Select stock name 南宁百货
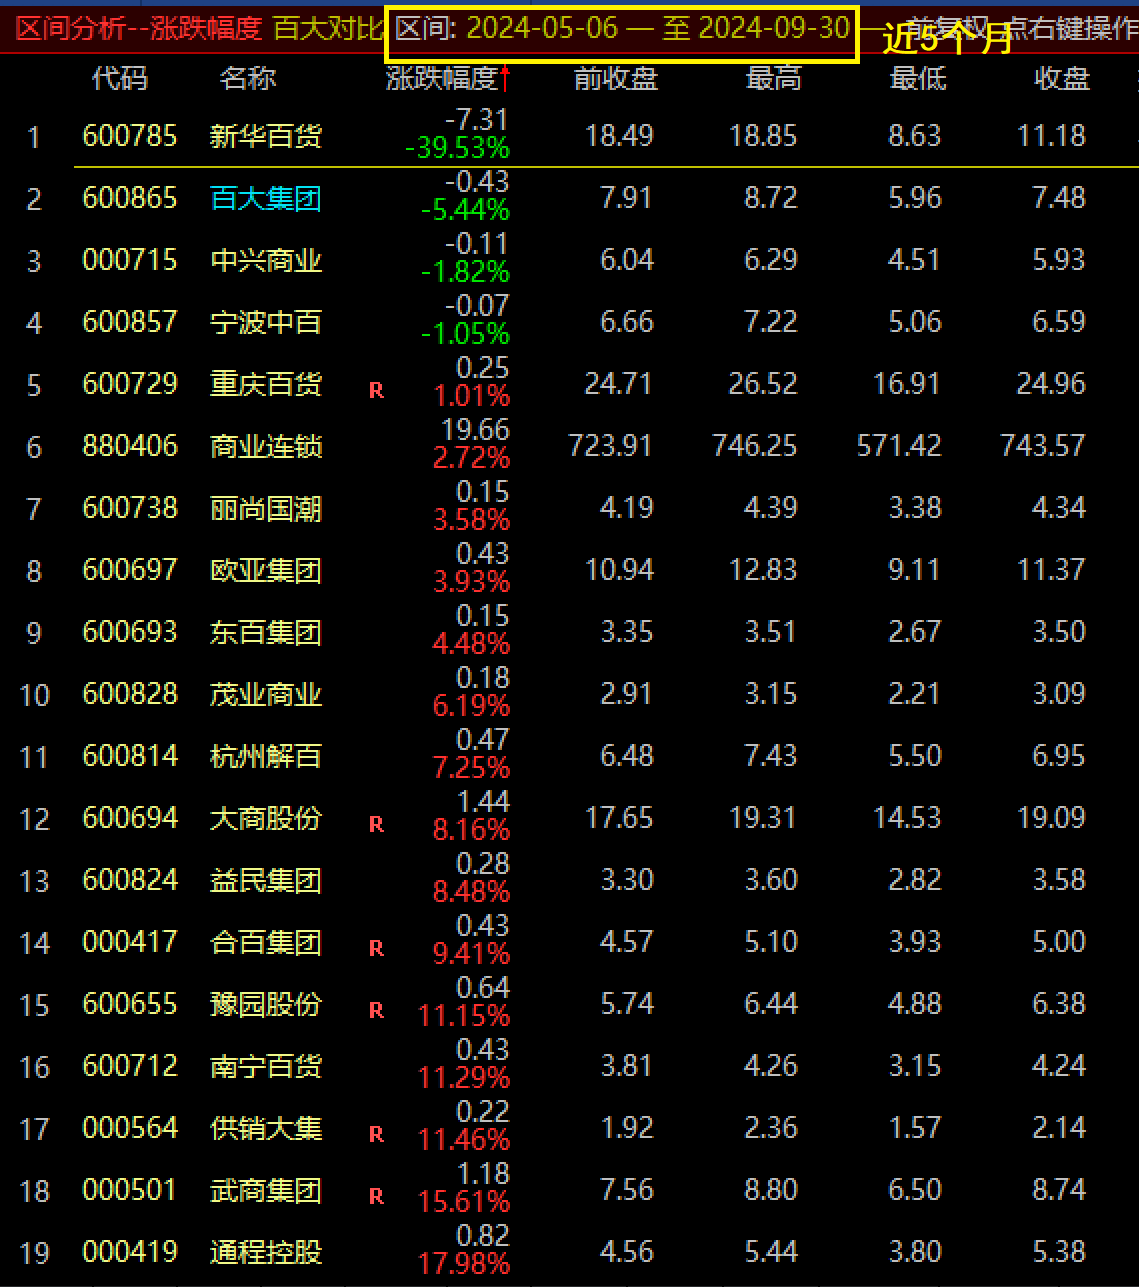The image size is (1139, 1287). [266, 1066]
